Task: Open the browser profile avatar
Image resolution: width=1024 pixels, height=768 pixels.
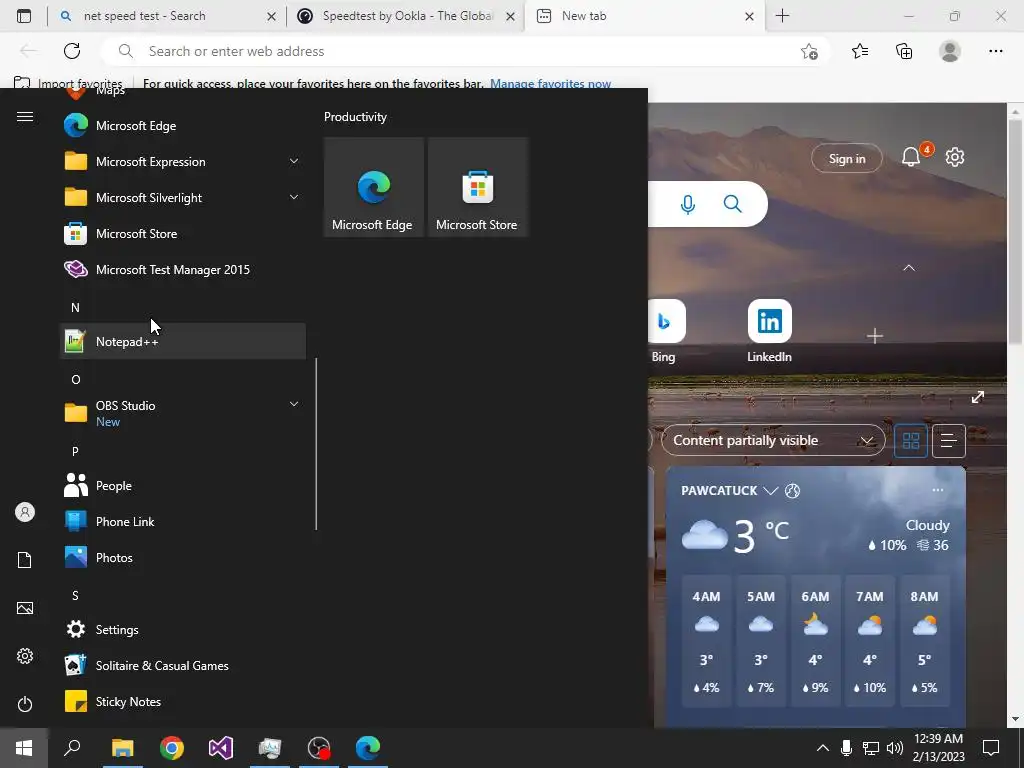Action: [950, 51]
